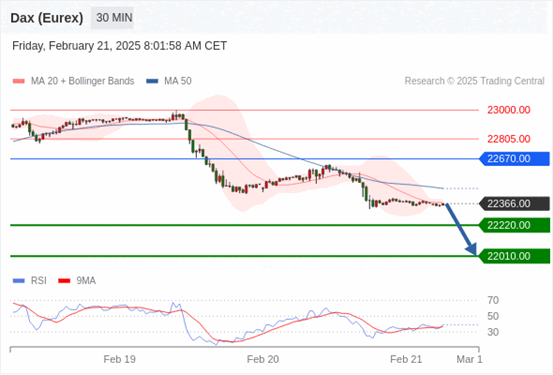This screenshot has height=375, width=553.
Task: Click the MA 20 + Bollinger Bands legend swatch
Action: click(x=19, y=81)
